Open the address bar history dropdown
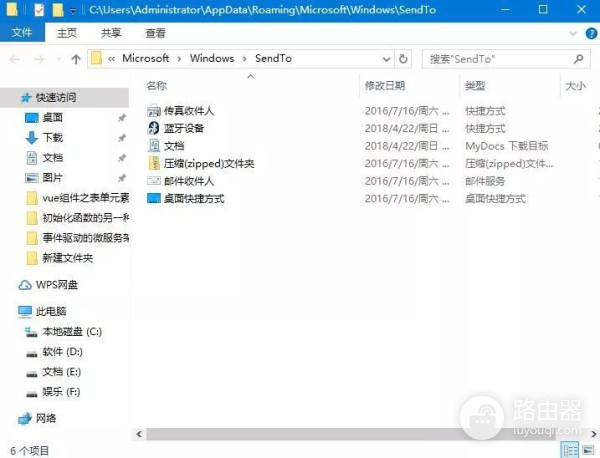This screenshot has height=458, width=600. click(386, 59)
